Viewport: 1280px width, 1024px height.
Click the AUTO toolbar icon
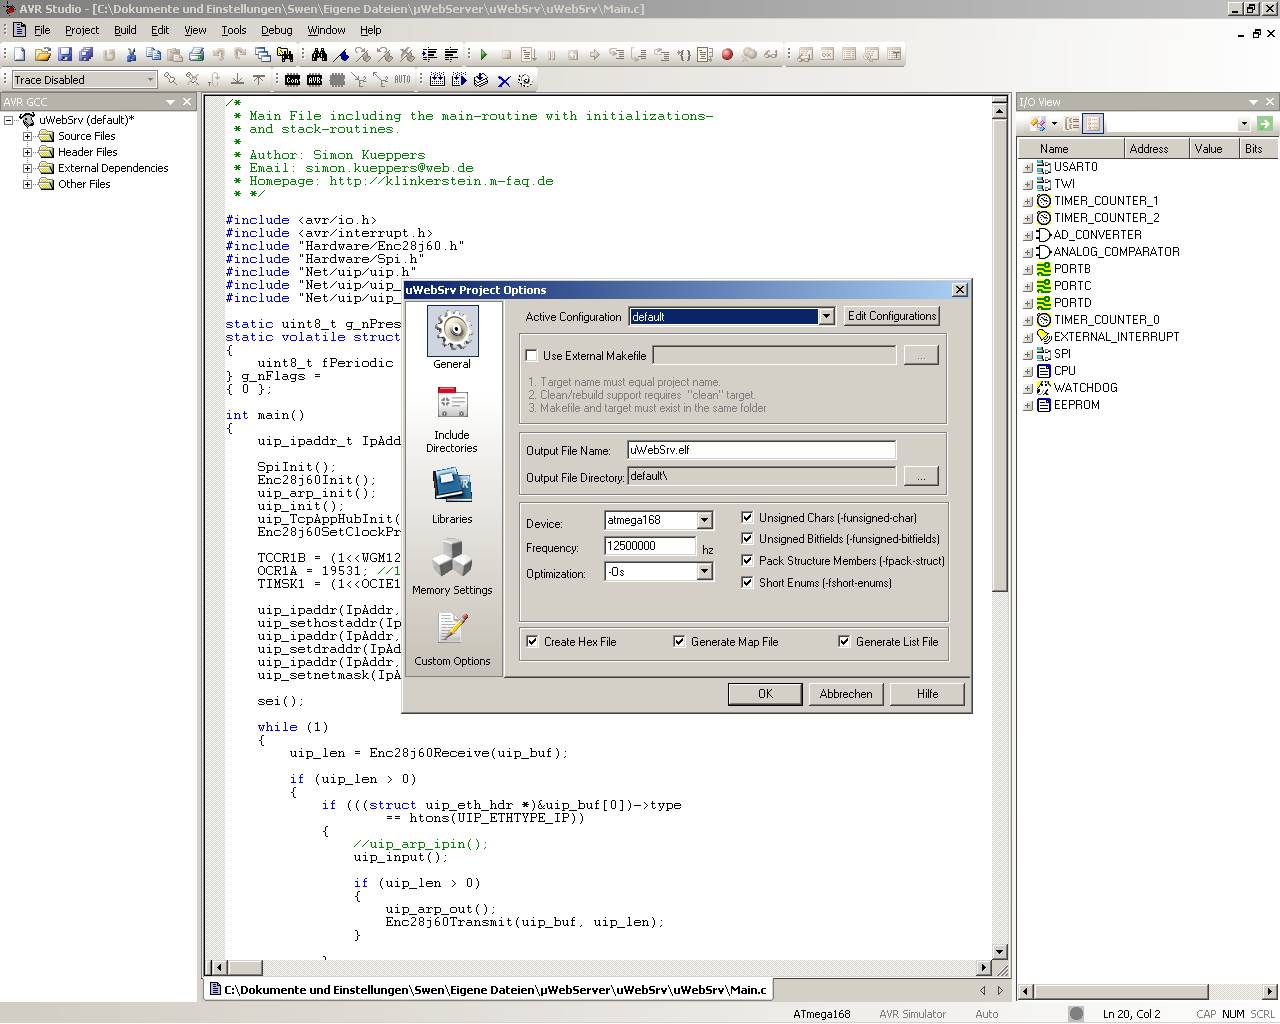point(402,79)
